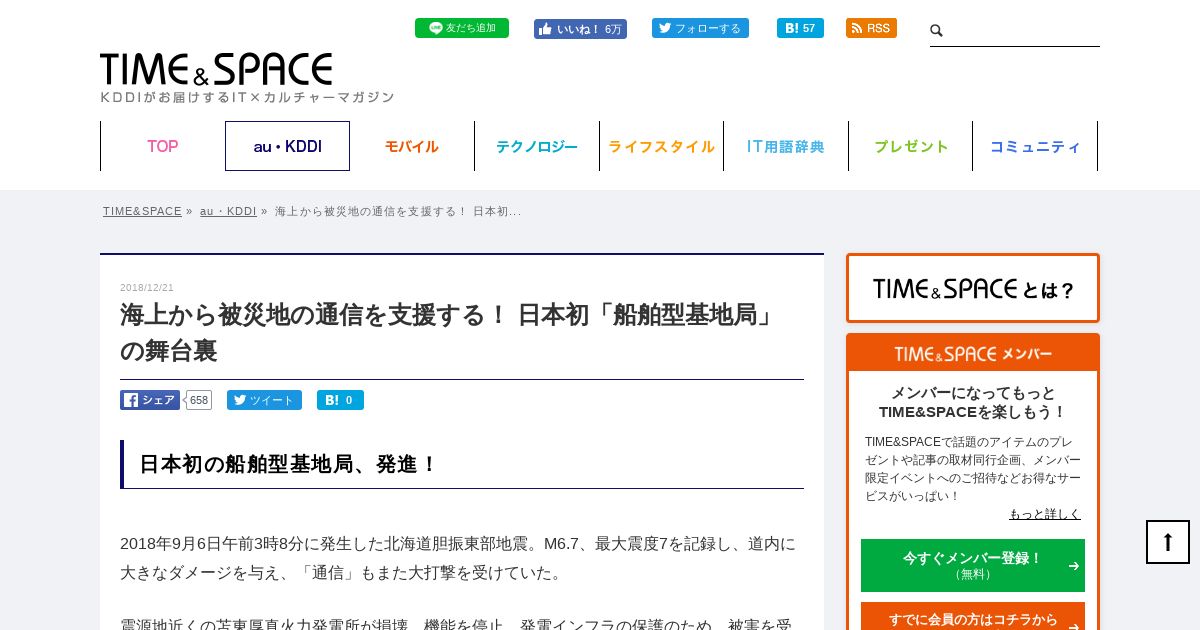Click the Twitter follow button
Screen dimensions: 1200x630
700,28
